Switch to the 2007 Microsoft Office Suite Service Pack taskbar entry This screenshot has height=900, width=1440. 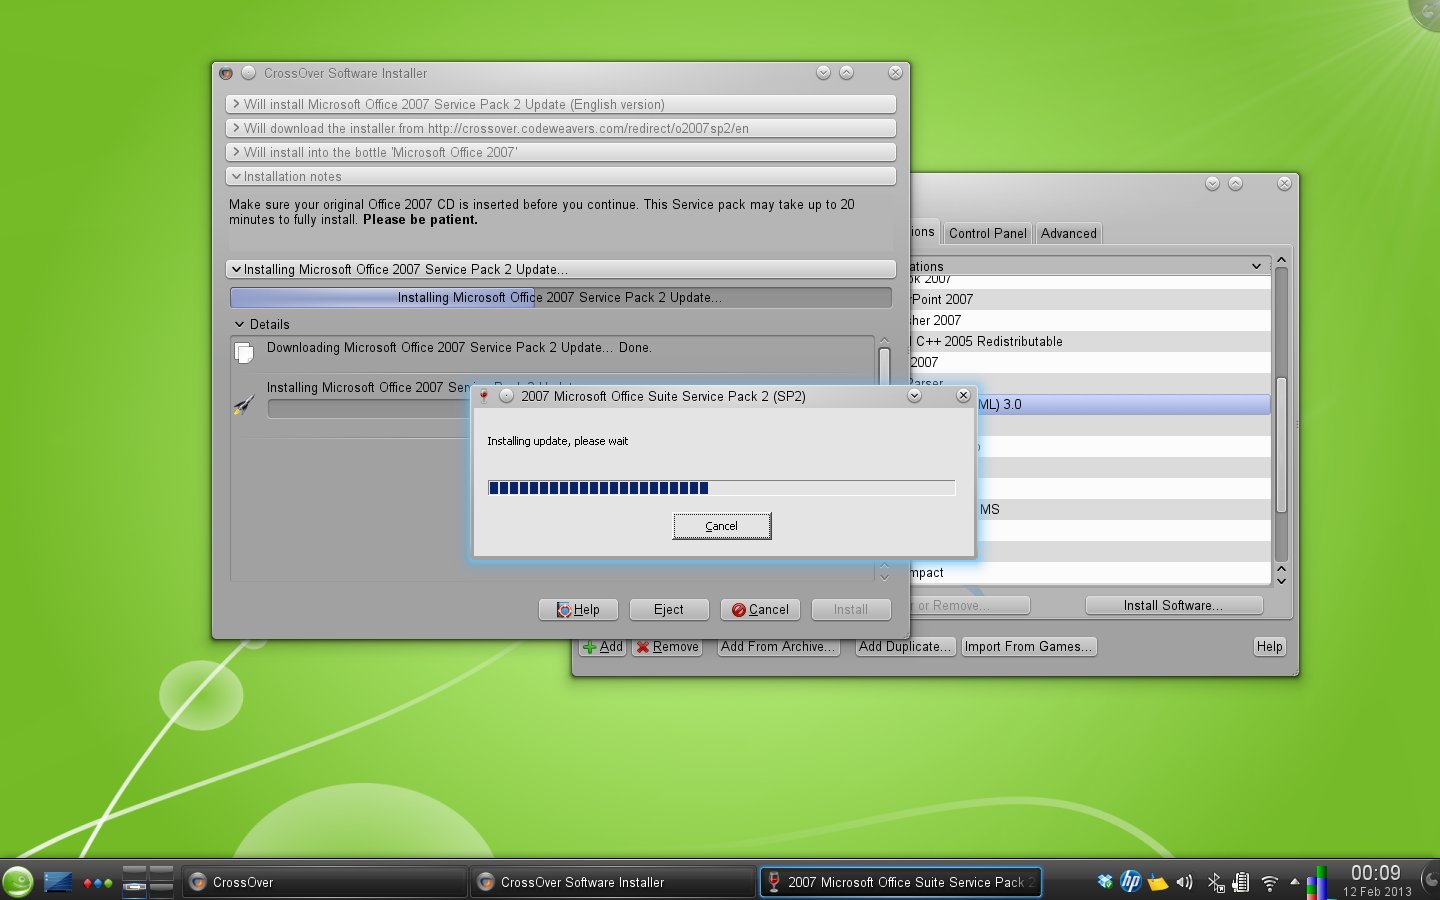[900, 882]
